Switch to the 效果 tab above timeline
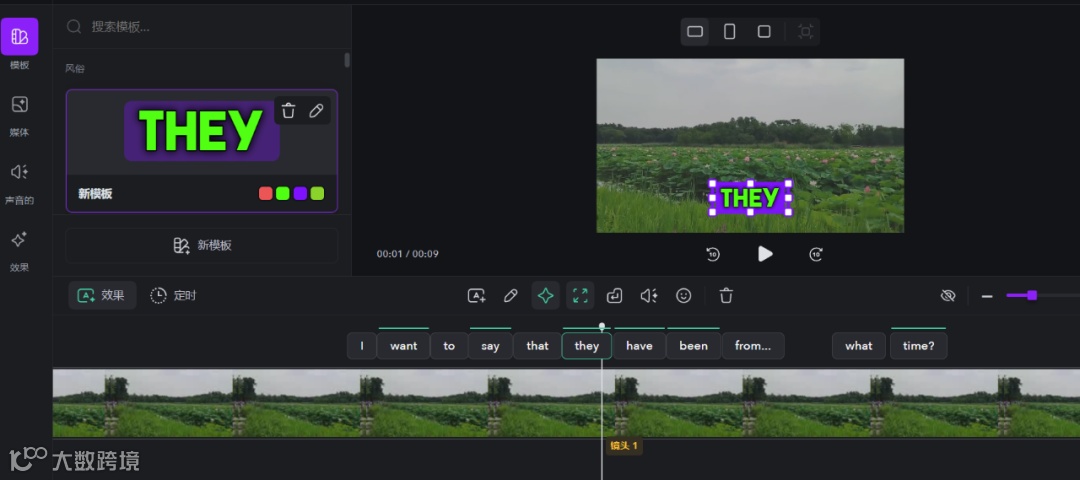This screenshot has height=480, width=1080. click(102, 295)
